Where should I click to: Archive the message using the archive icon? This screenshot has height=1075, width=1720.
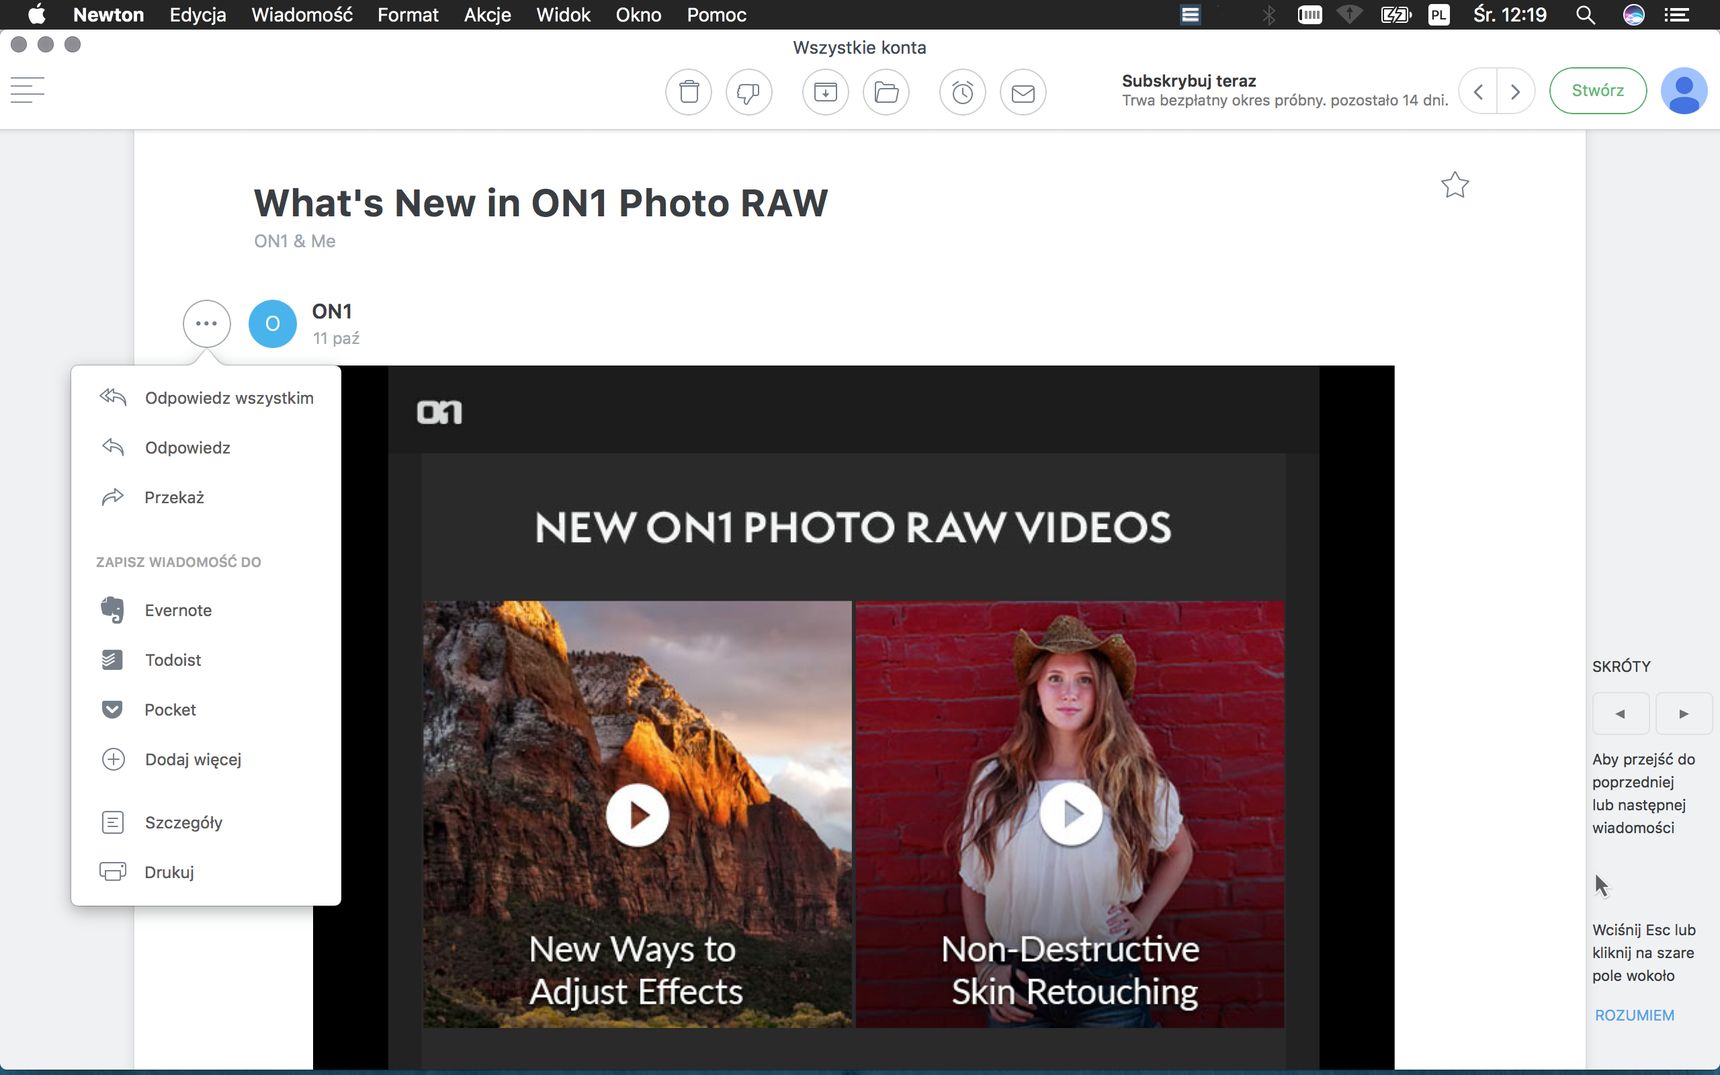tap(825, 92)
